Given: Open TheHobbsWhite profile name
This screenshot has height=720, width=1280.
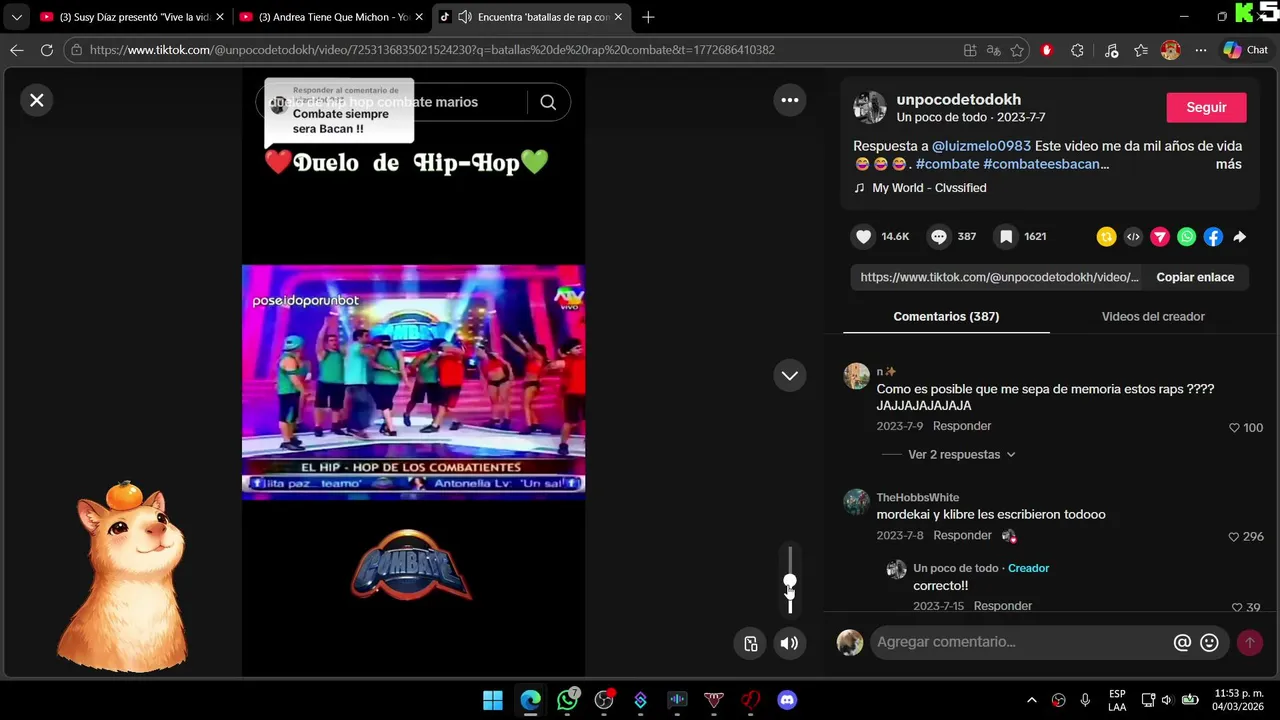Looking at the screenshot, I should [917, 497].
